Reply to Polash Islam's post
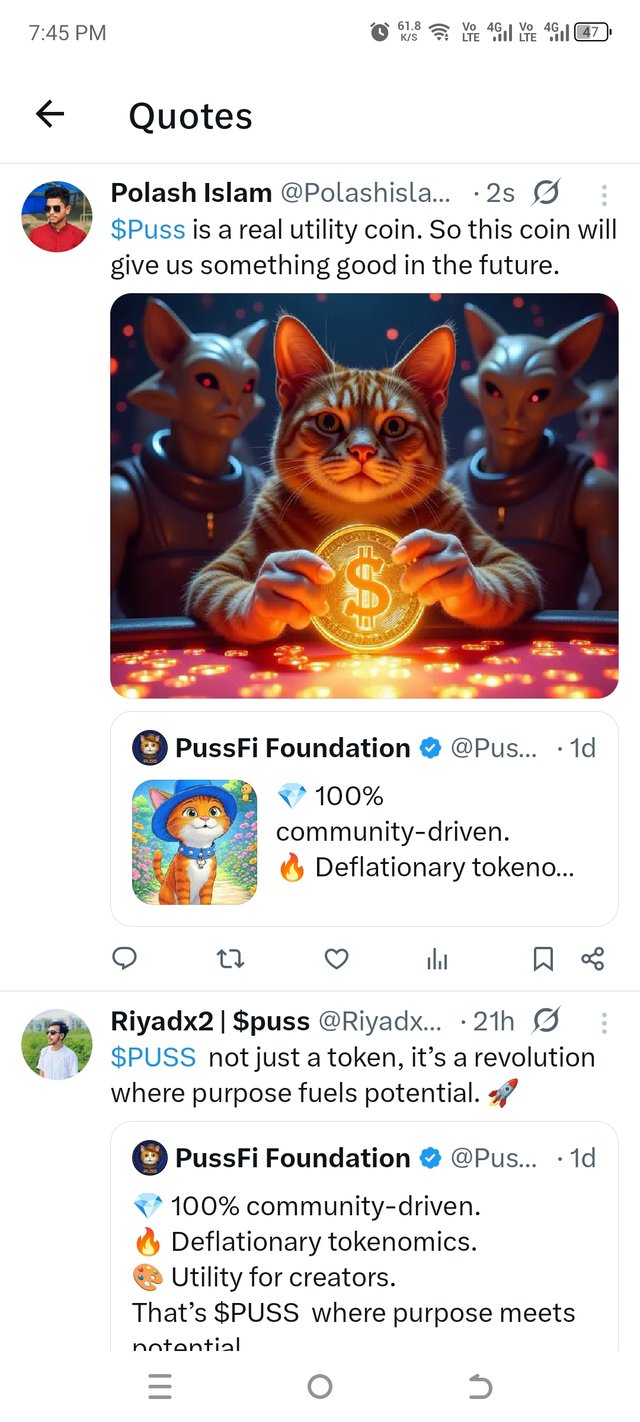The image size is (640, 1422). click(x=124, y=959)
